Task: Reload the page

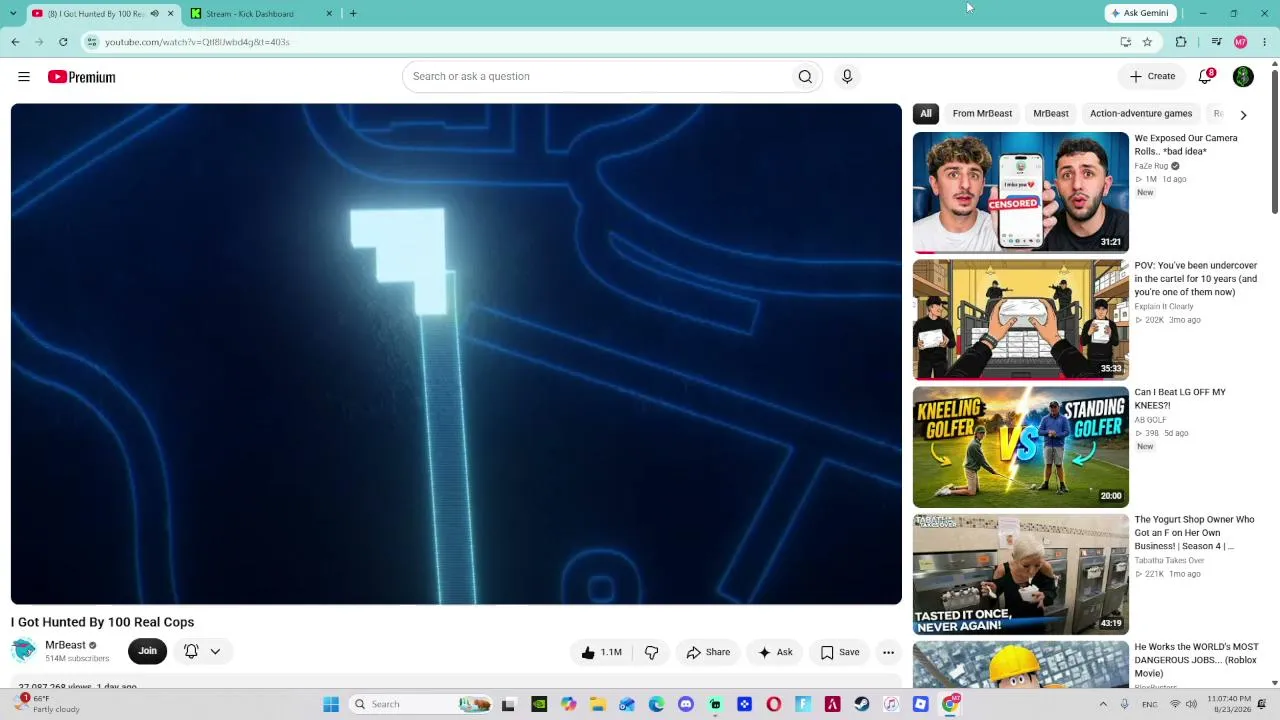Action: click(x=63, y=42)
